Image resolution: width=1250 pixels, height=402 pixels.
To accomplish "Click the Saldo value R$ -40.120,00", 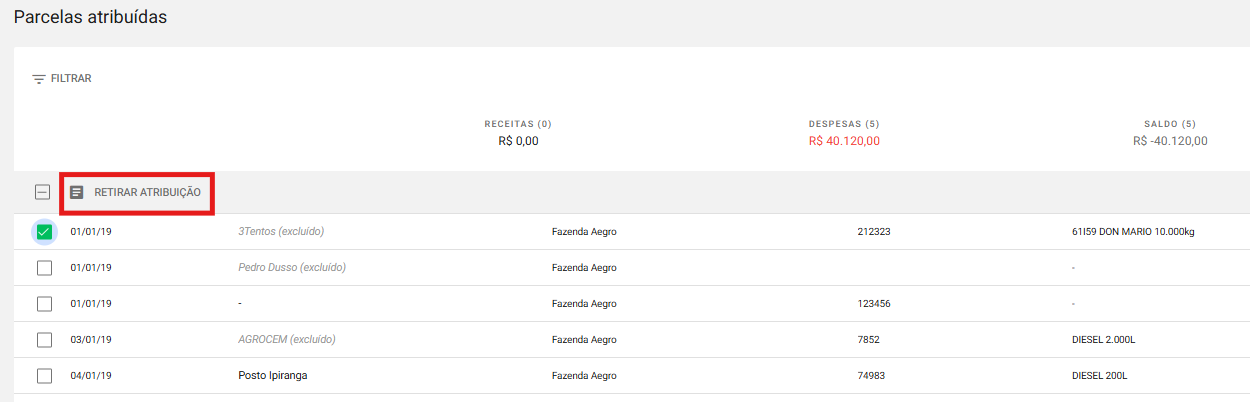I will pyautogui.click(x=1170, y=141).
